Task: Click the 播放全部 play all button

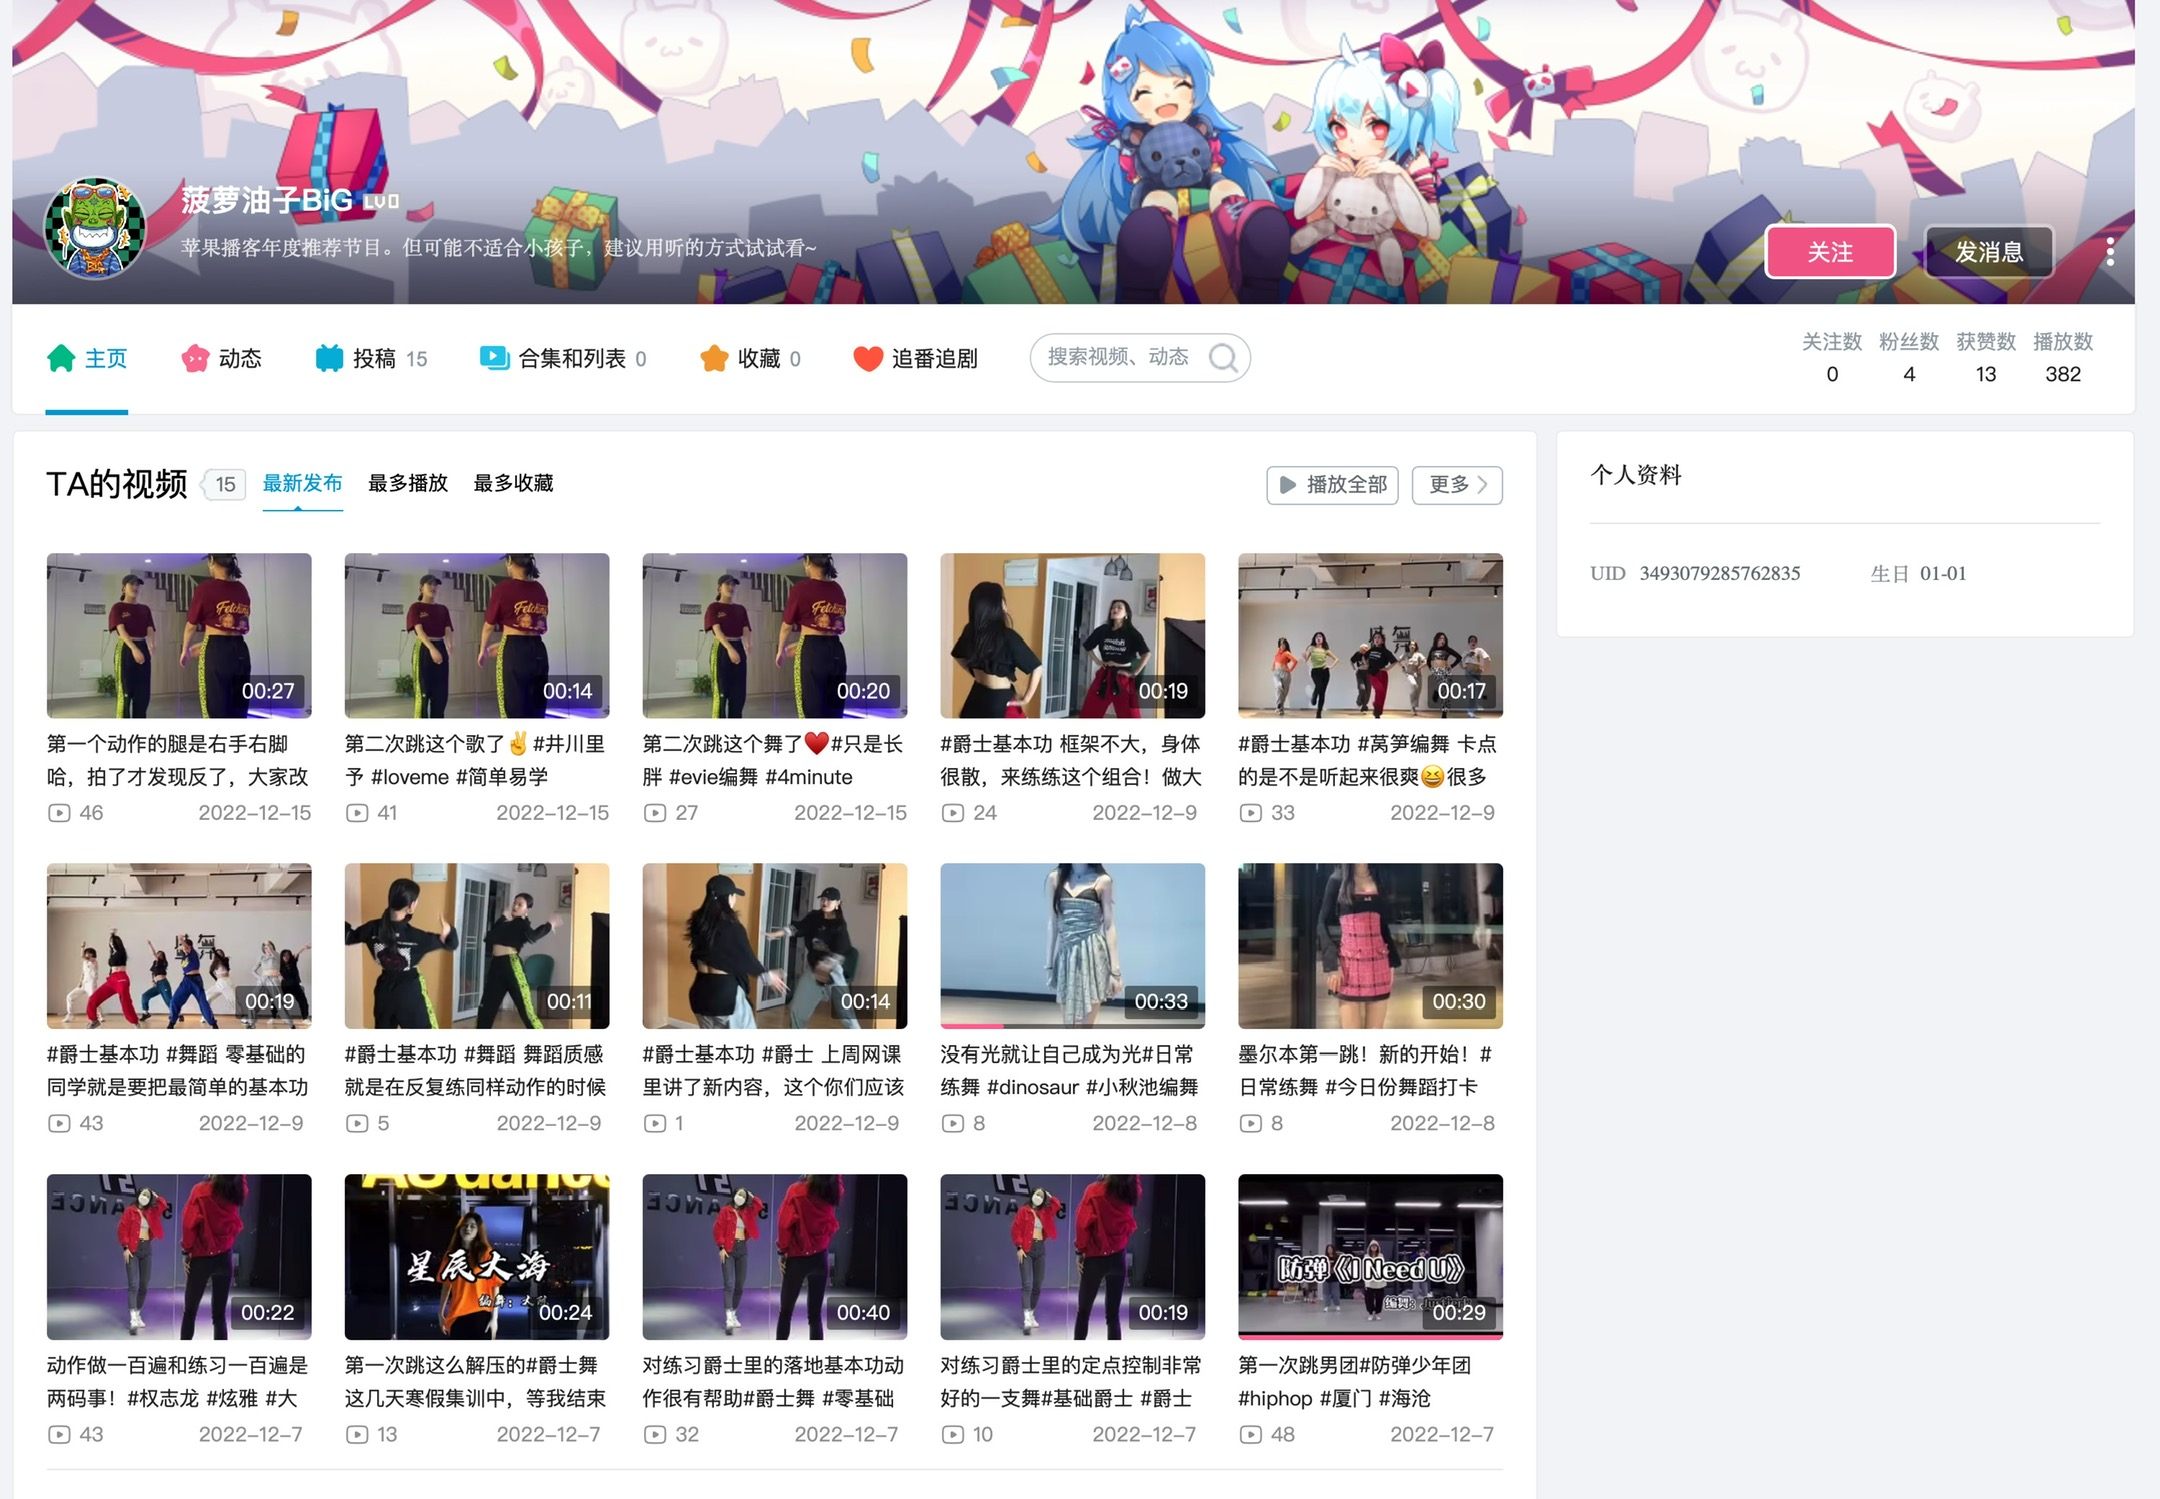Action: 1332,485
